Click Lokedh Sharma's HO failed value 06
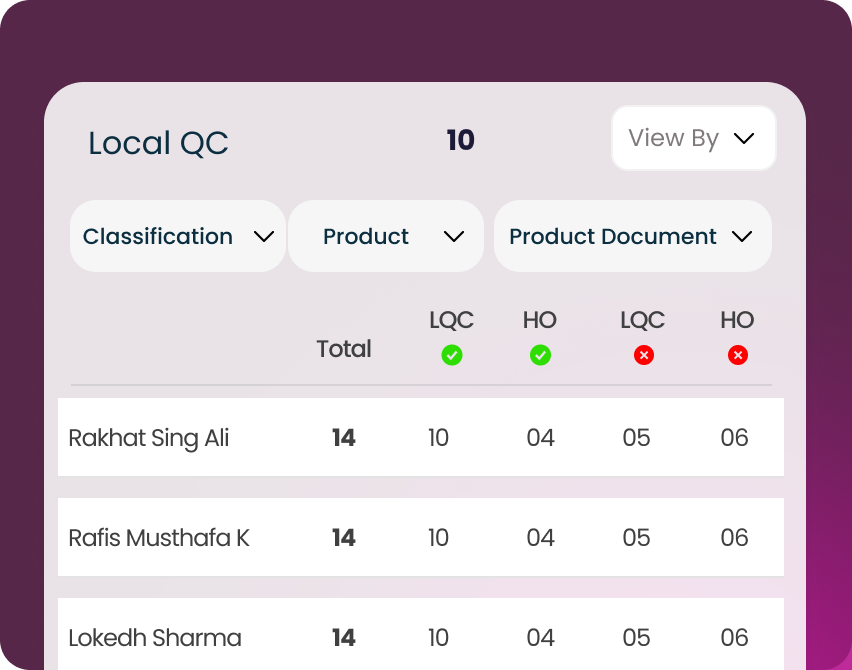 [x=734, y=637]
